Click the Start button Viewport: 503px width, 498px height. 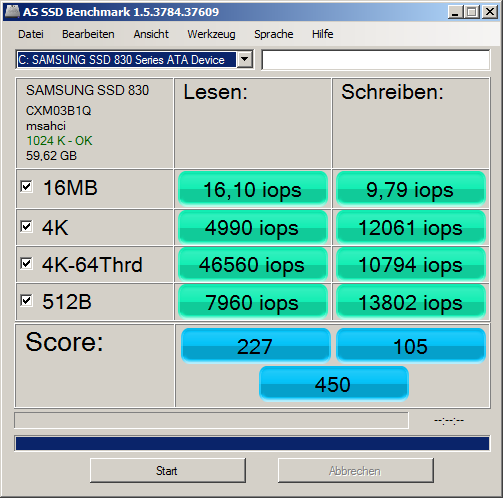click(168, 470)
